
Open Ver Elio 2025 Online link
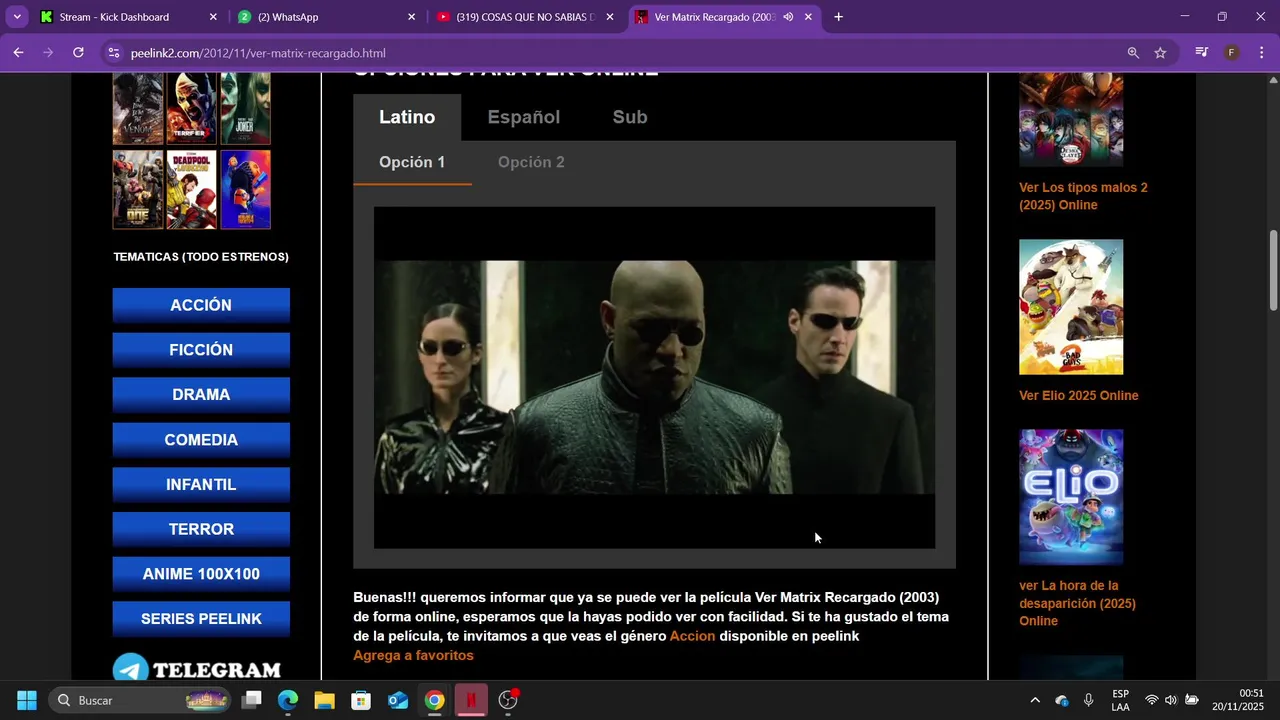tap(1078, 395)
